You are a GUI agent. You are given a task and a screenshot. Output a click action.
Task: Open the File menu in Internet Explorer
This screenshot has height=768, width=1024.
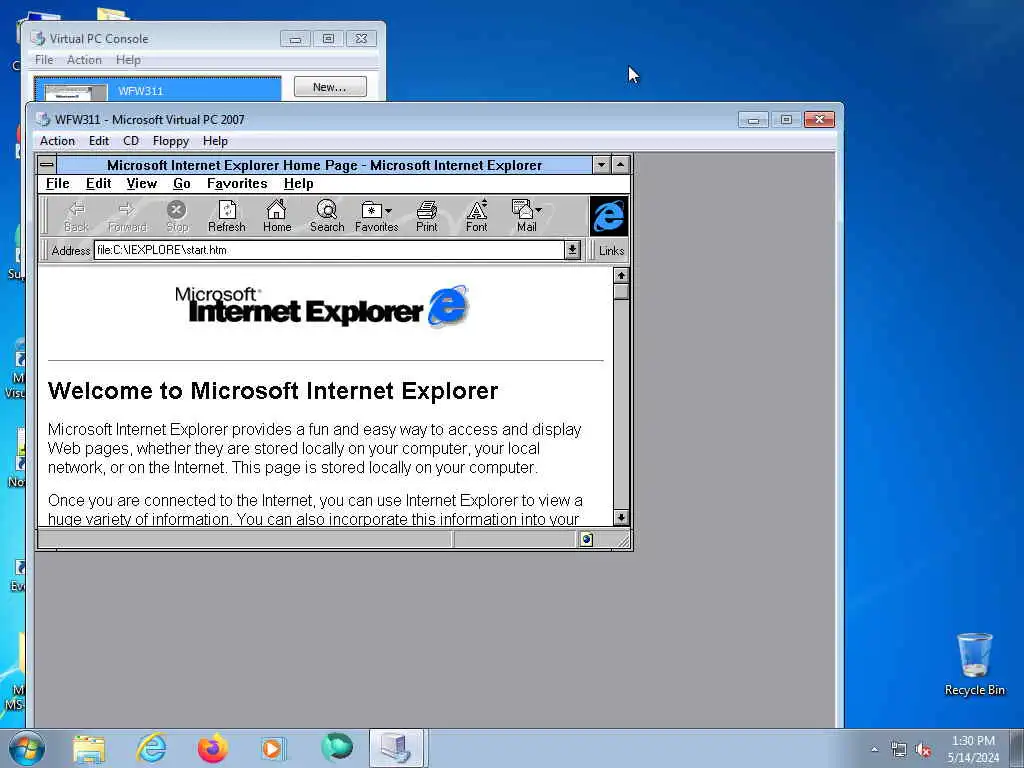57,184
